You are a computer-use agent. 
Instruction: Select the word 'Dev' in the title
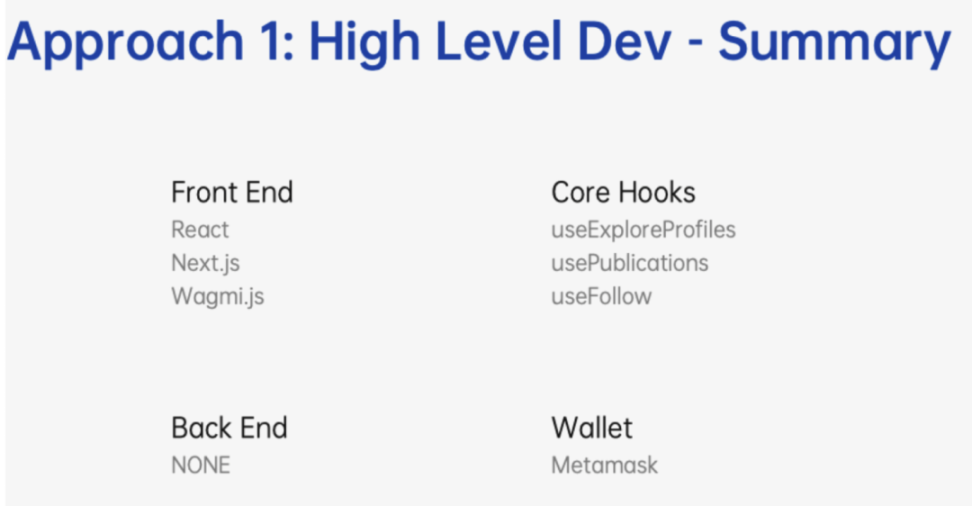[625, 41]
